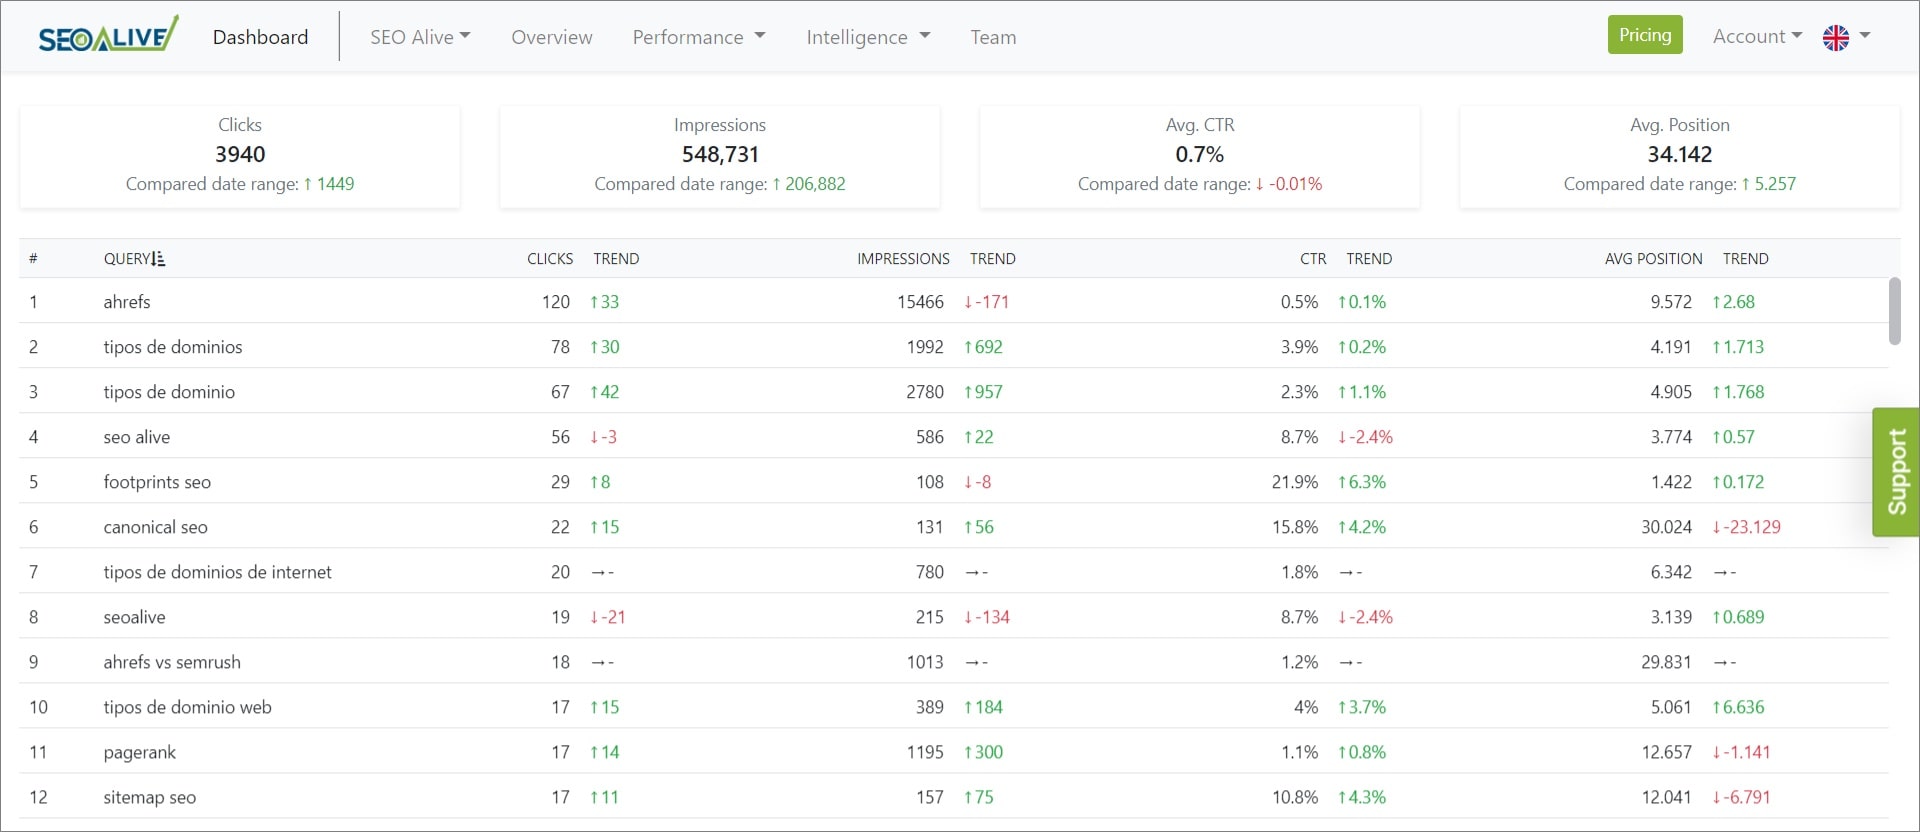The height and width of the screenshot is (832, 1920).
Task: Click the table vertical scrollbar thumb
Action: coord(1894,311)
